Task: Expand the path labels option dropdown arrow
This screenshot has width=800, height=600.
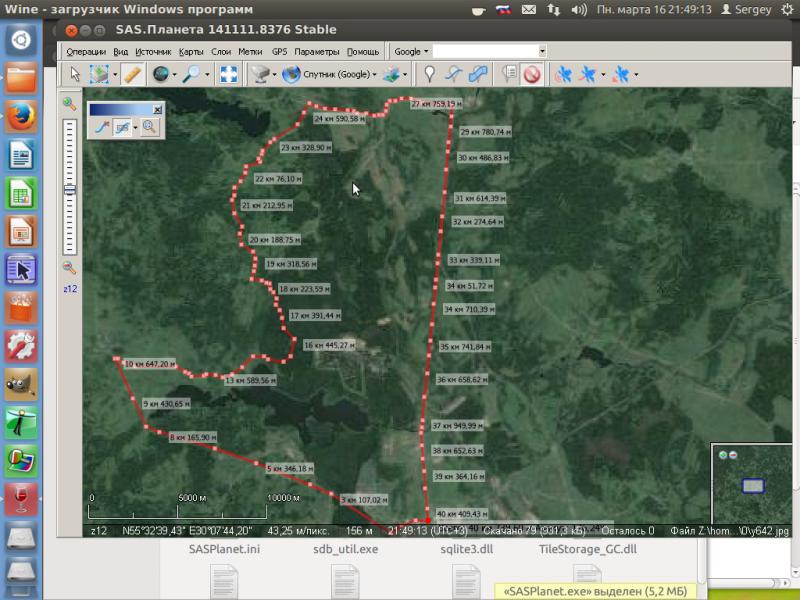Action: point(135,128)
